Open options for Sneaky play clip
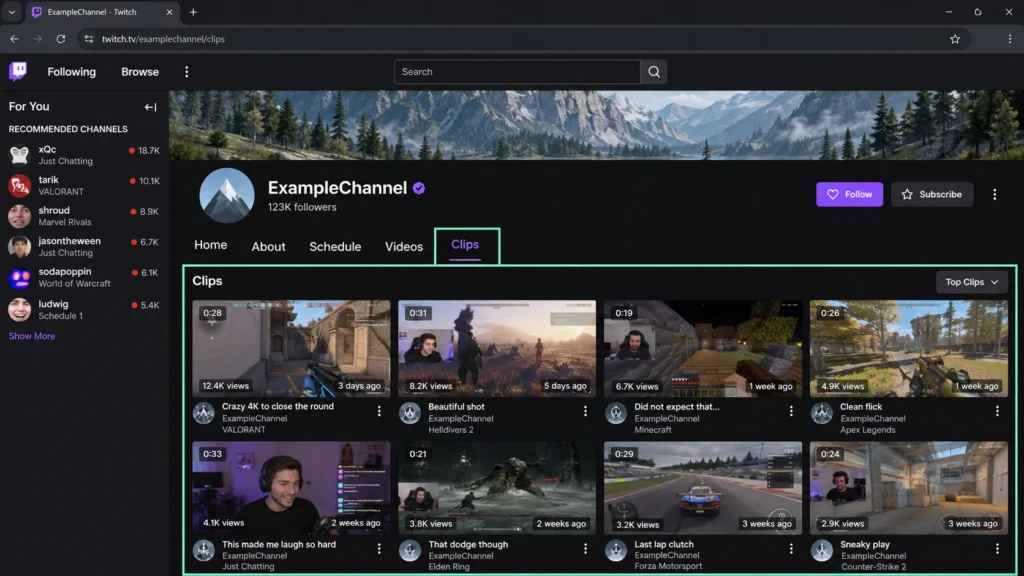 [x=997, y=549]
